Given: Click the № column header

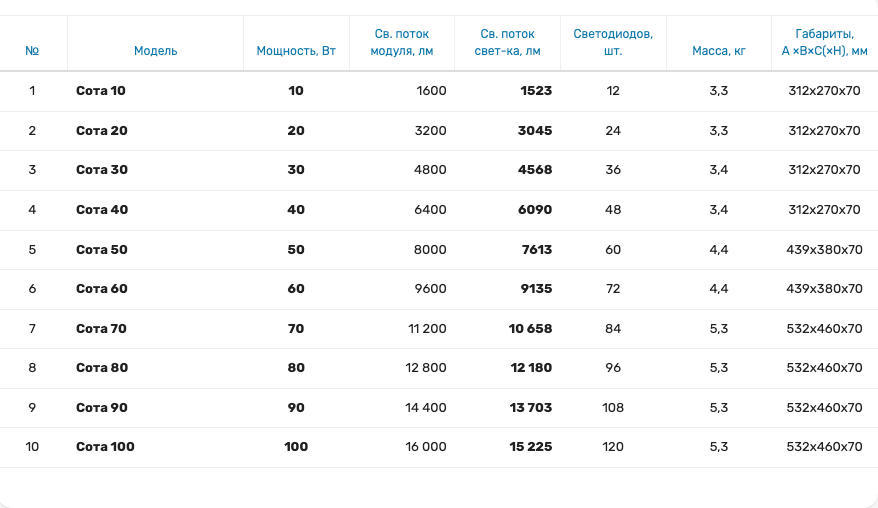Looking at the screenshot, I should [32, 51].
